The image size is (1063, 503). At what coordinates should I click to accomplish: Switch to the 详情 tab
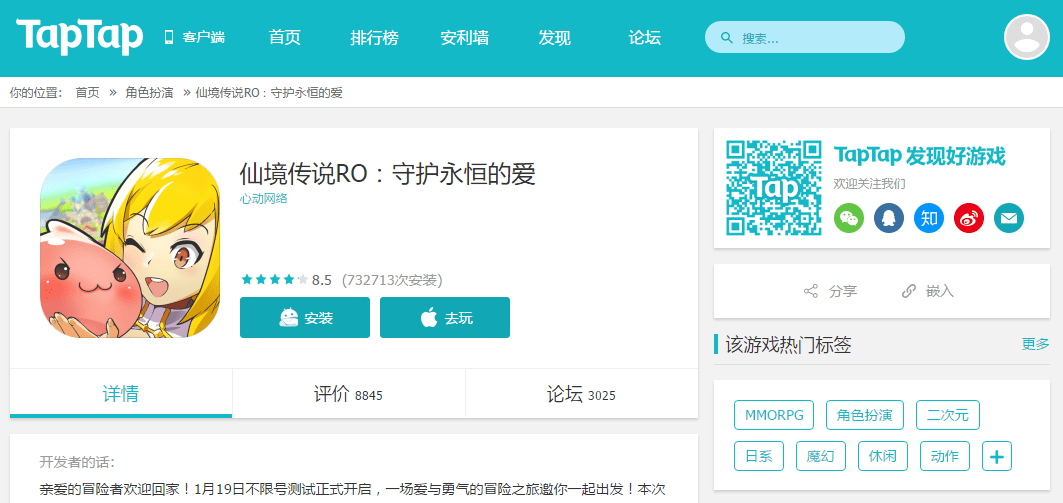point(121,394)
